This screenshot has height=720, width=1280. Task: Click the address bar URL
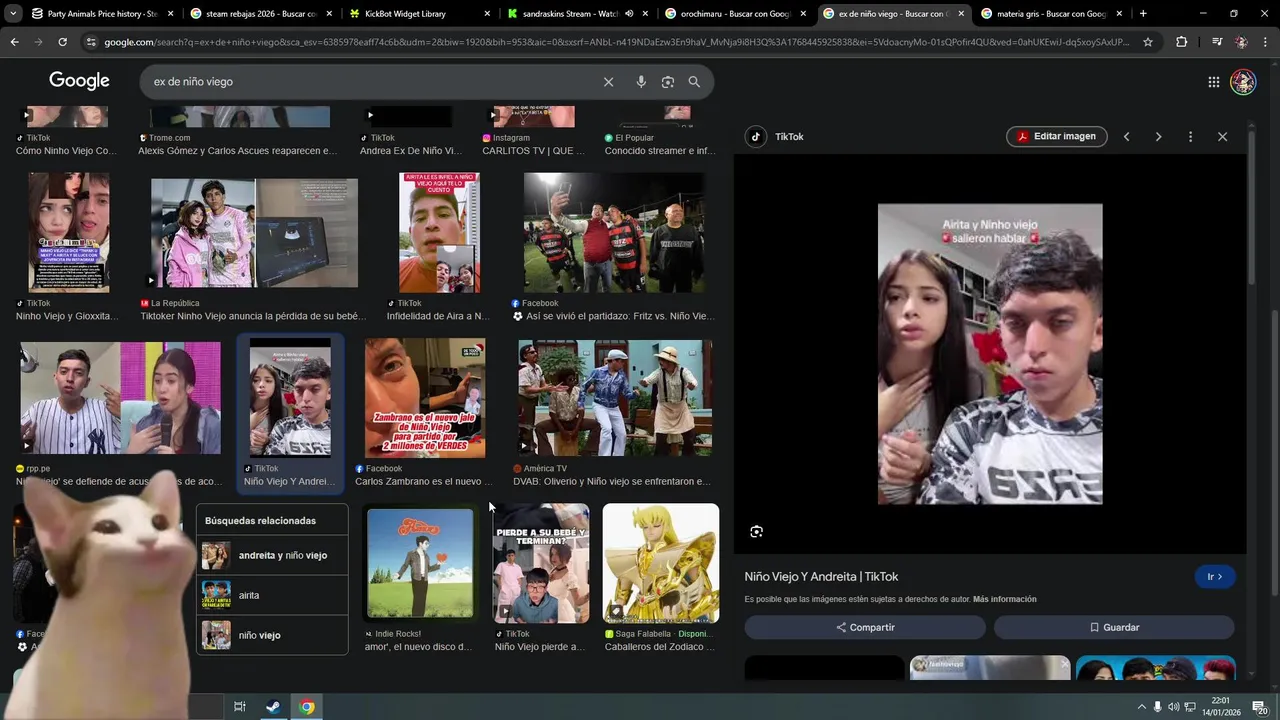click(617, 42)
